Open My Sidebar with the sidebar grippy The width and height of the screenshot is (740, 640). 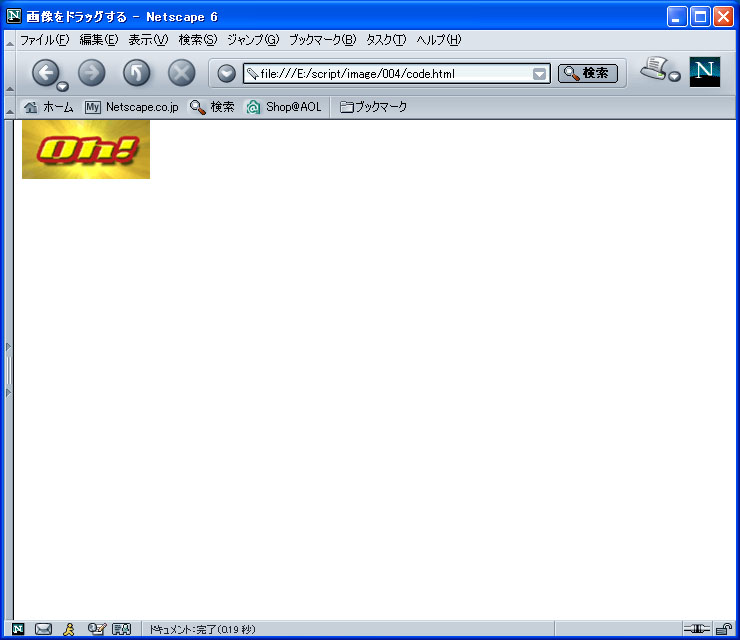click(8, 370)
